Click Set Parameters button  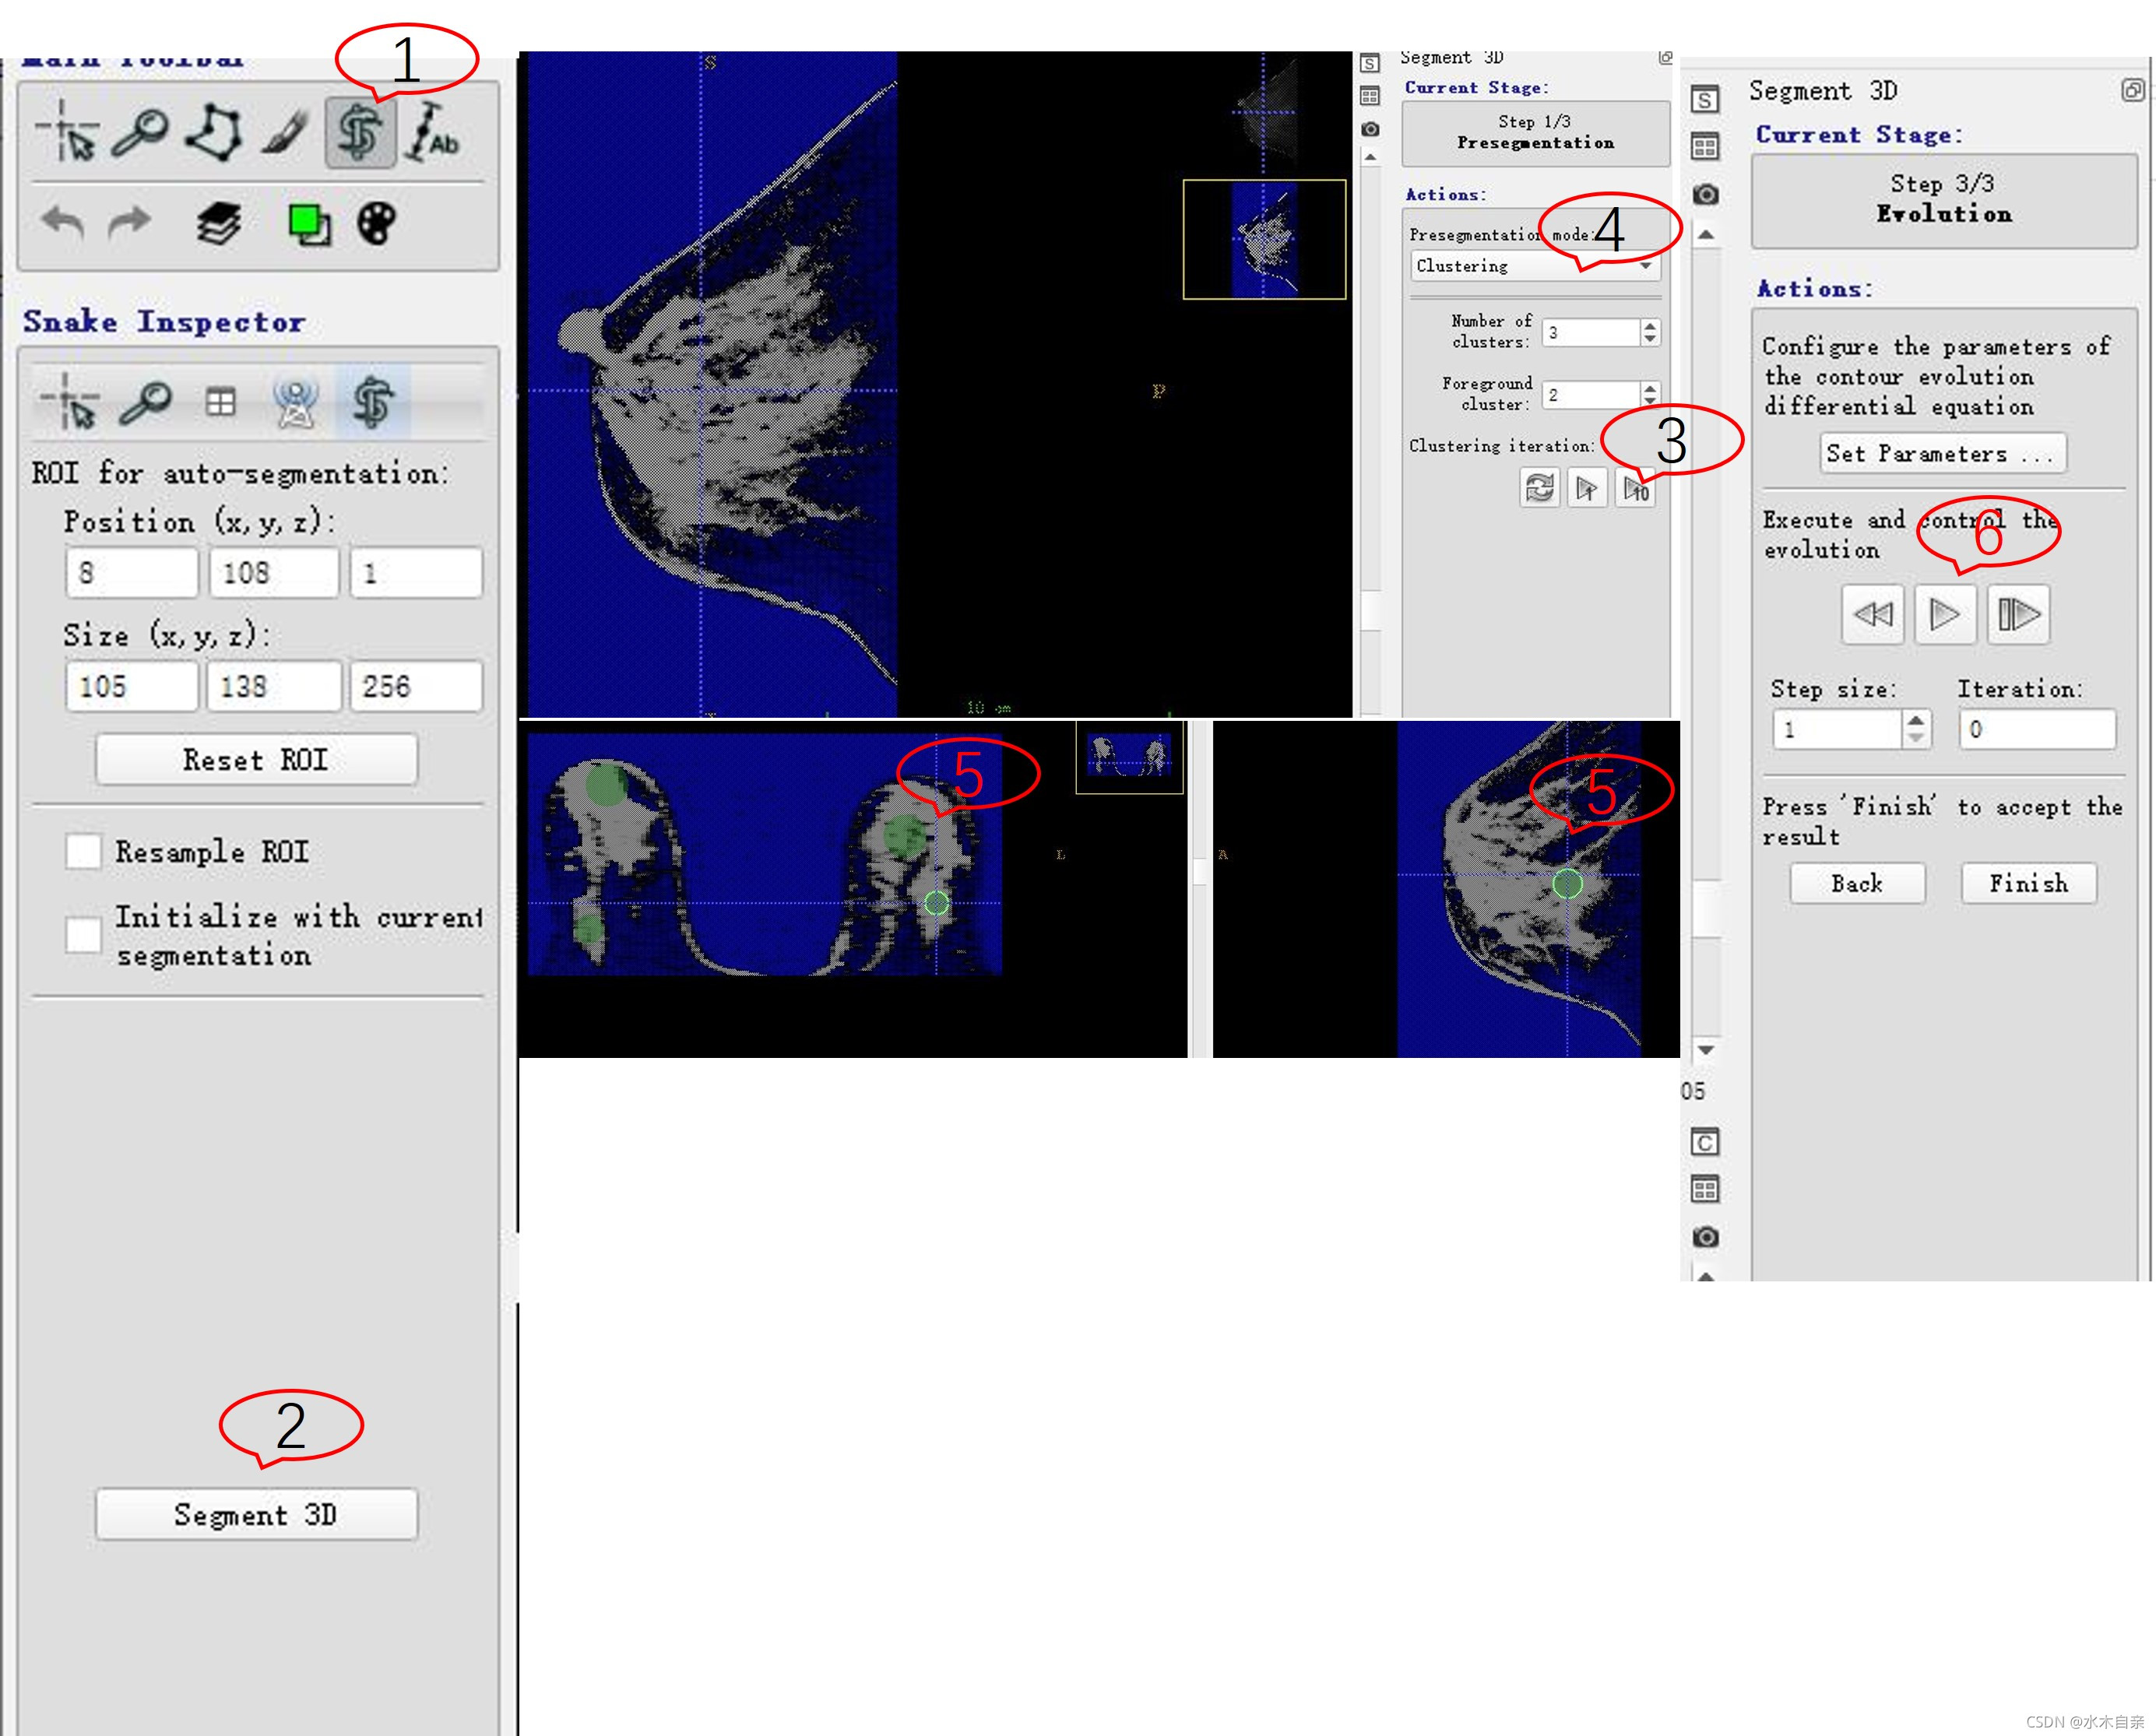coord(1941,453)
